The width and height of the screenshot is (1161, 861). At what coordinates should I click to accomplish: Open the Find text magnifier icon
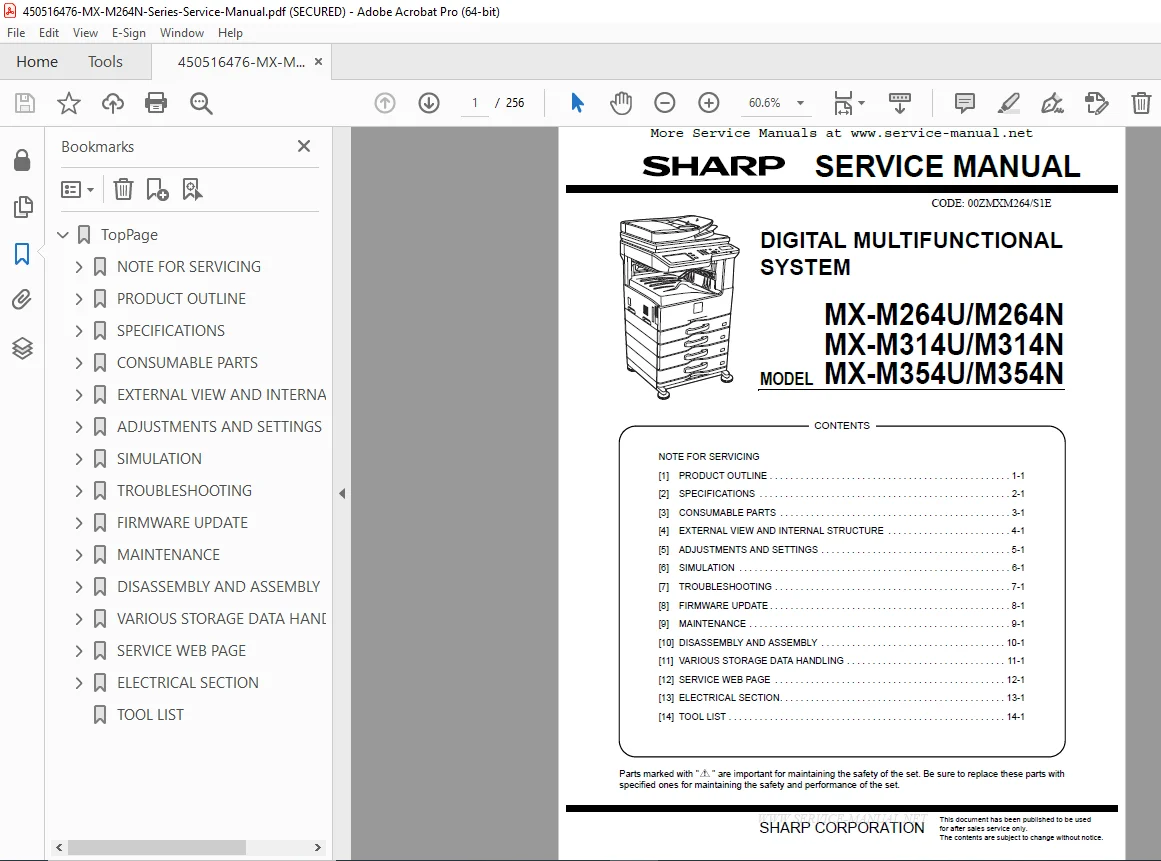coord(201,103)
